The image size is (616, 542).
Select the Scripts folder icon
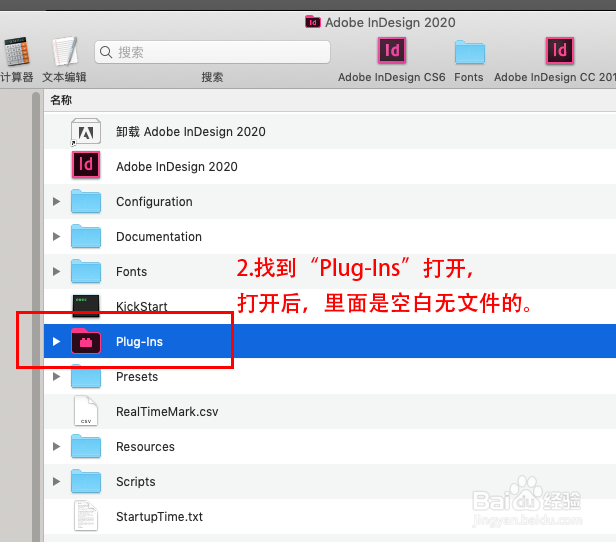coord(86,481)
